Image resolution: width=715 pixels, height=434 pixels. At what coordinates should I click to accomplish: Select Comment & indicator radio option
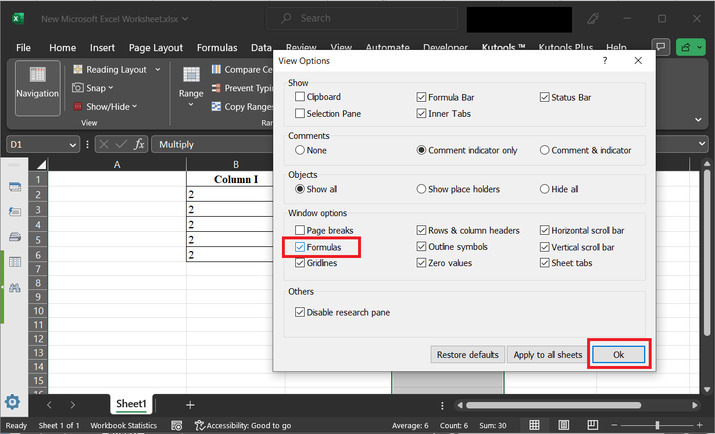tap(544, 150)
